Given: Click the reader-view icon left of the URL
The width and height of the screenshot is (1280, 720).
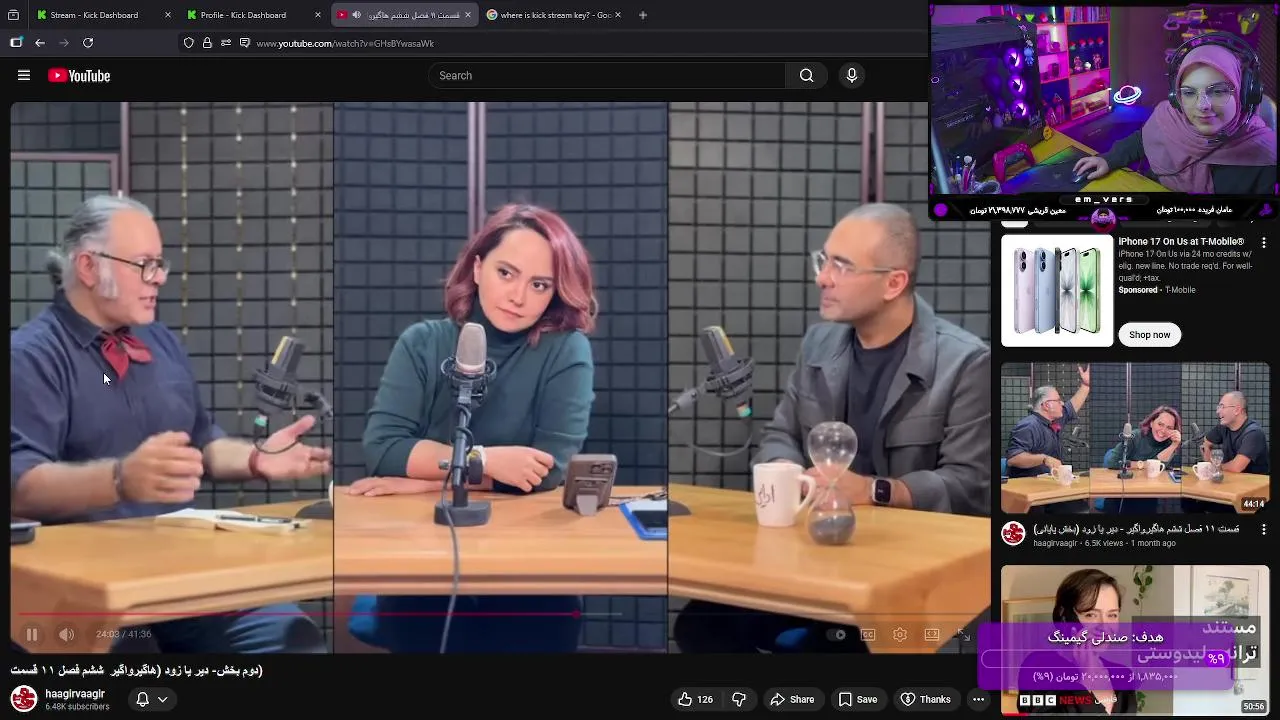Looking at the screenshot, I should (245, 43).
